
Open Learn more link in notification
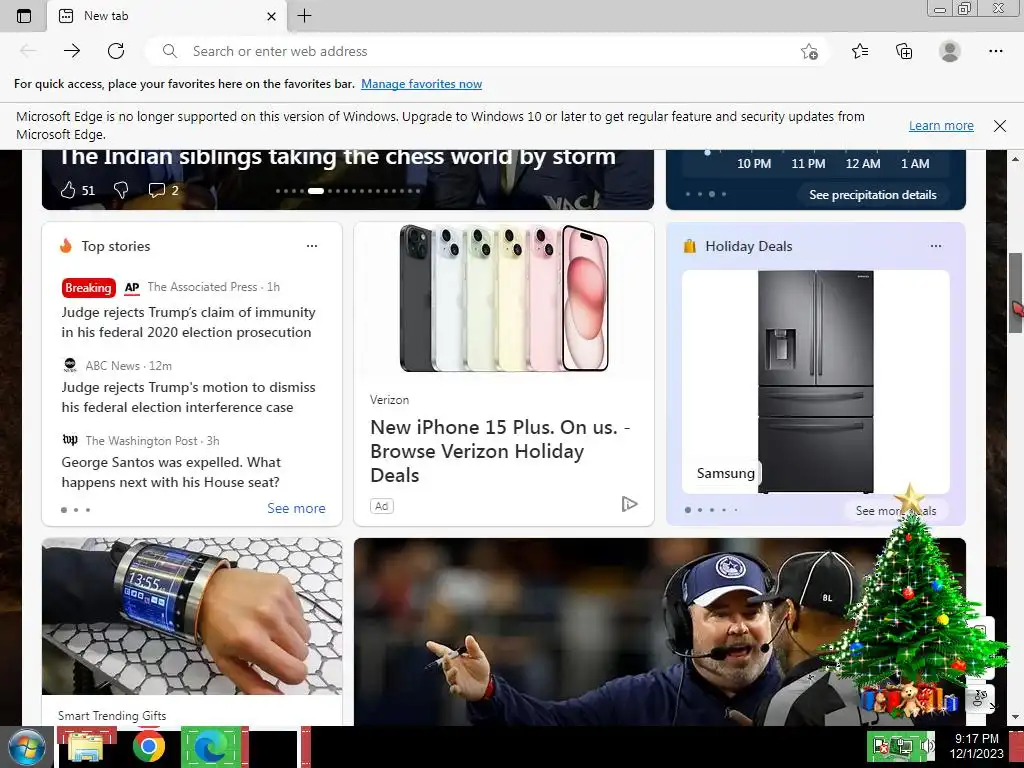click(x=941, y=125)
